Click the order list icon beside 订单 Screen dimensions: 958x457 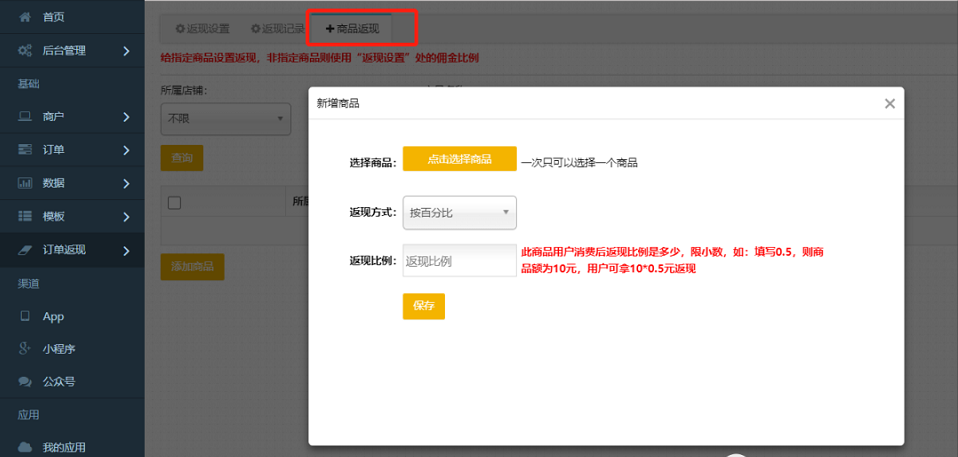[25, 150]
